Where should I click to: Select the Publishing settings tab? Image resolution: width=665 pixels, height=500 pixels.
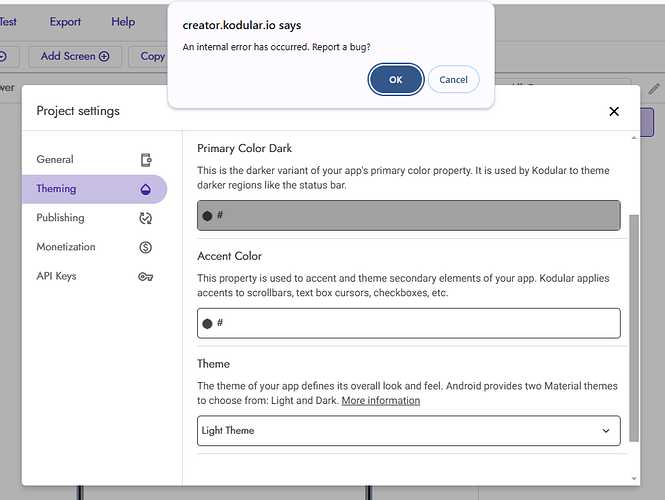click(60, 218)
